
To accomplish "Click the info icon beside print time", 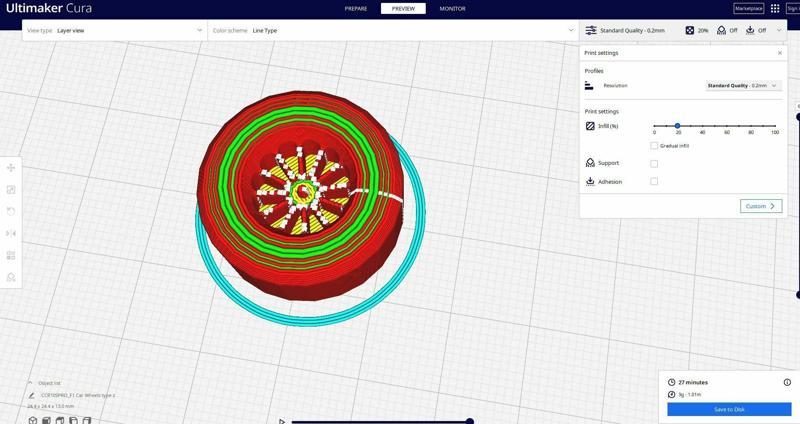I will 787,382.
